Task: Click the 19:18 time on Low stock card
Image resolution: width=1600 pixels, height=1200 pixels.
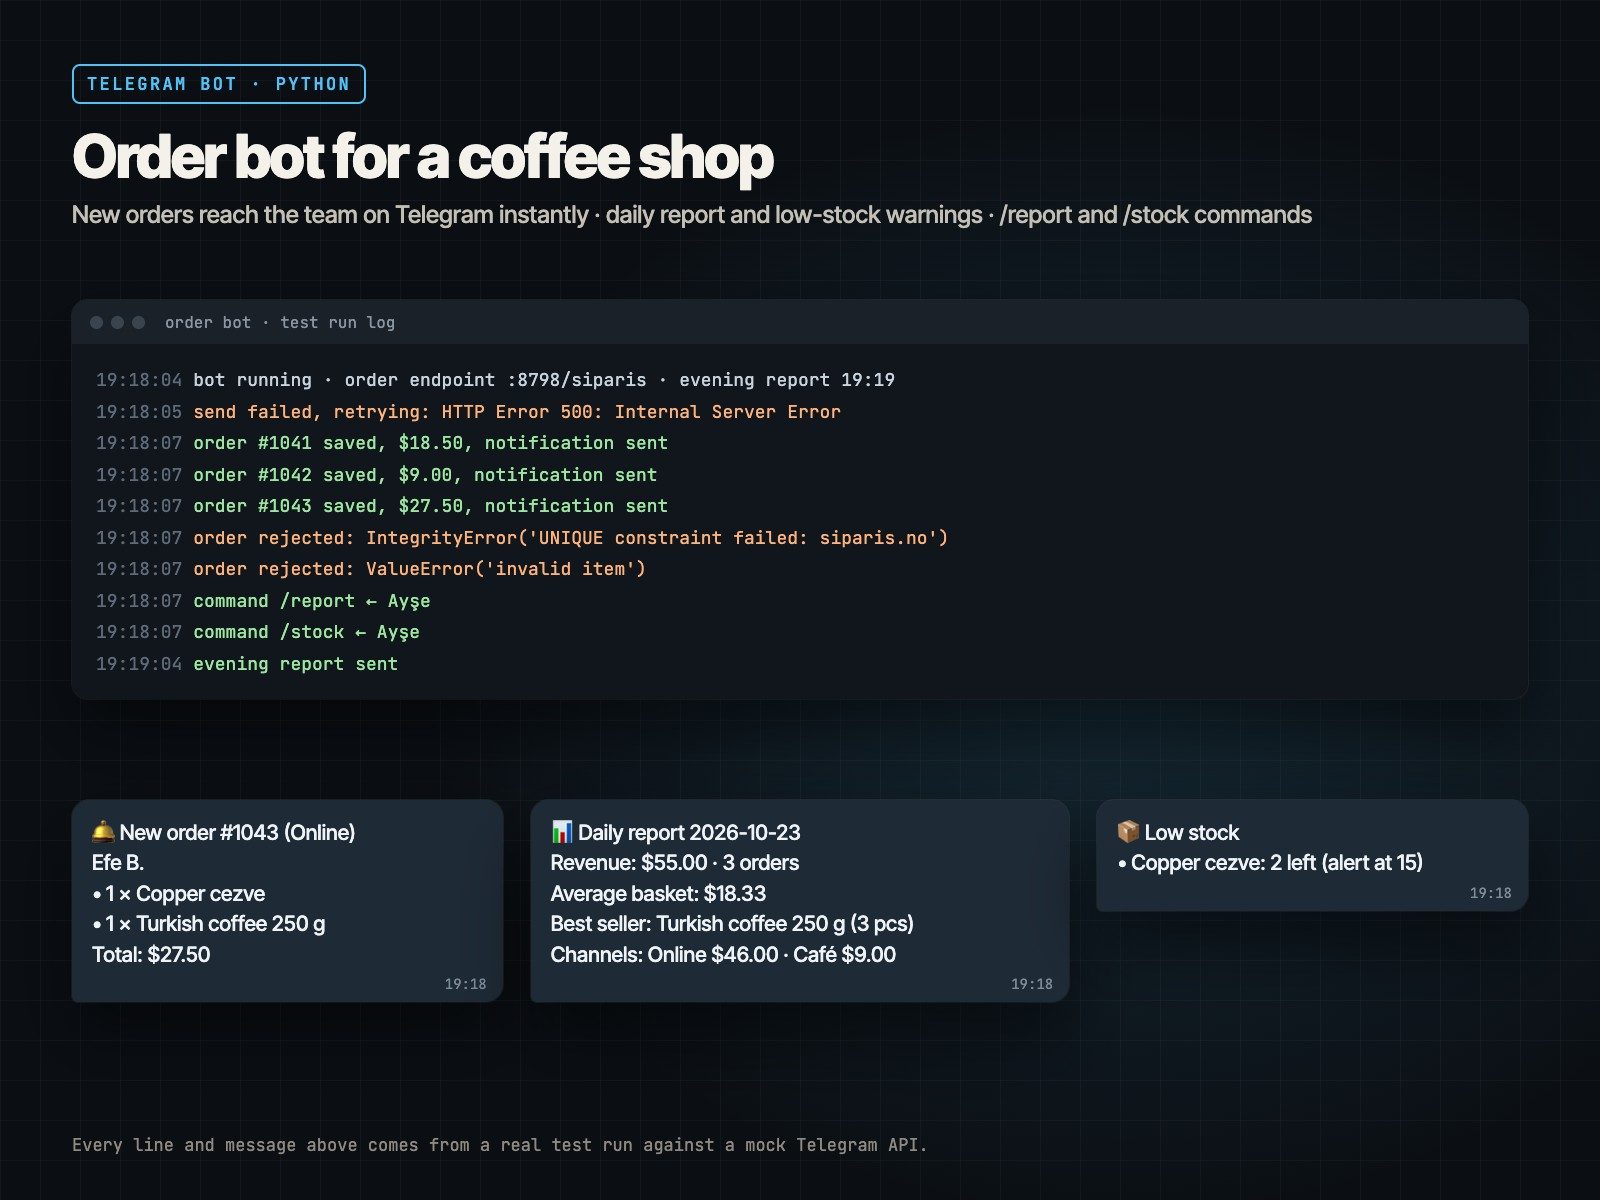Action: click(1491, 893)
